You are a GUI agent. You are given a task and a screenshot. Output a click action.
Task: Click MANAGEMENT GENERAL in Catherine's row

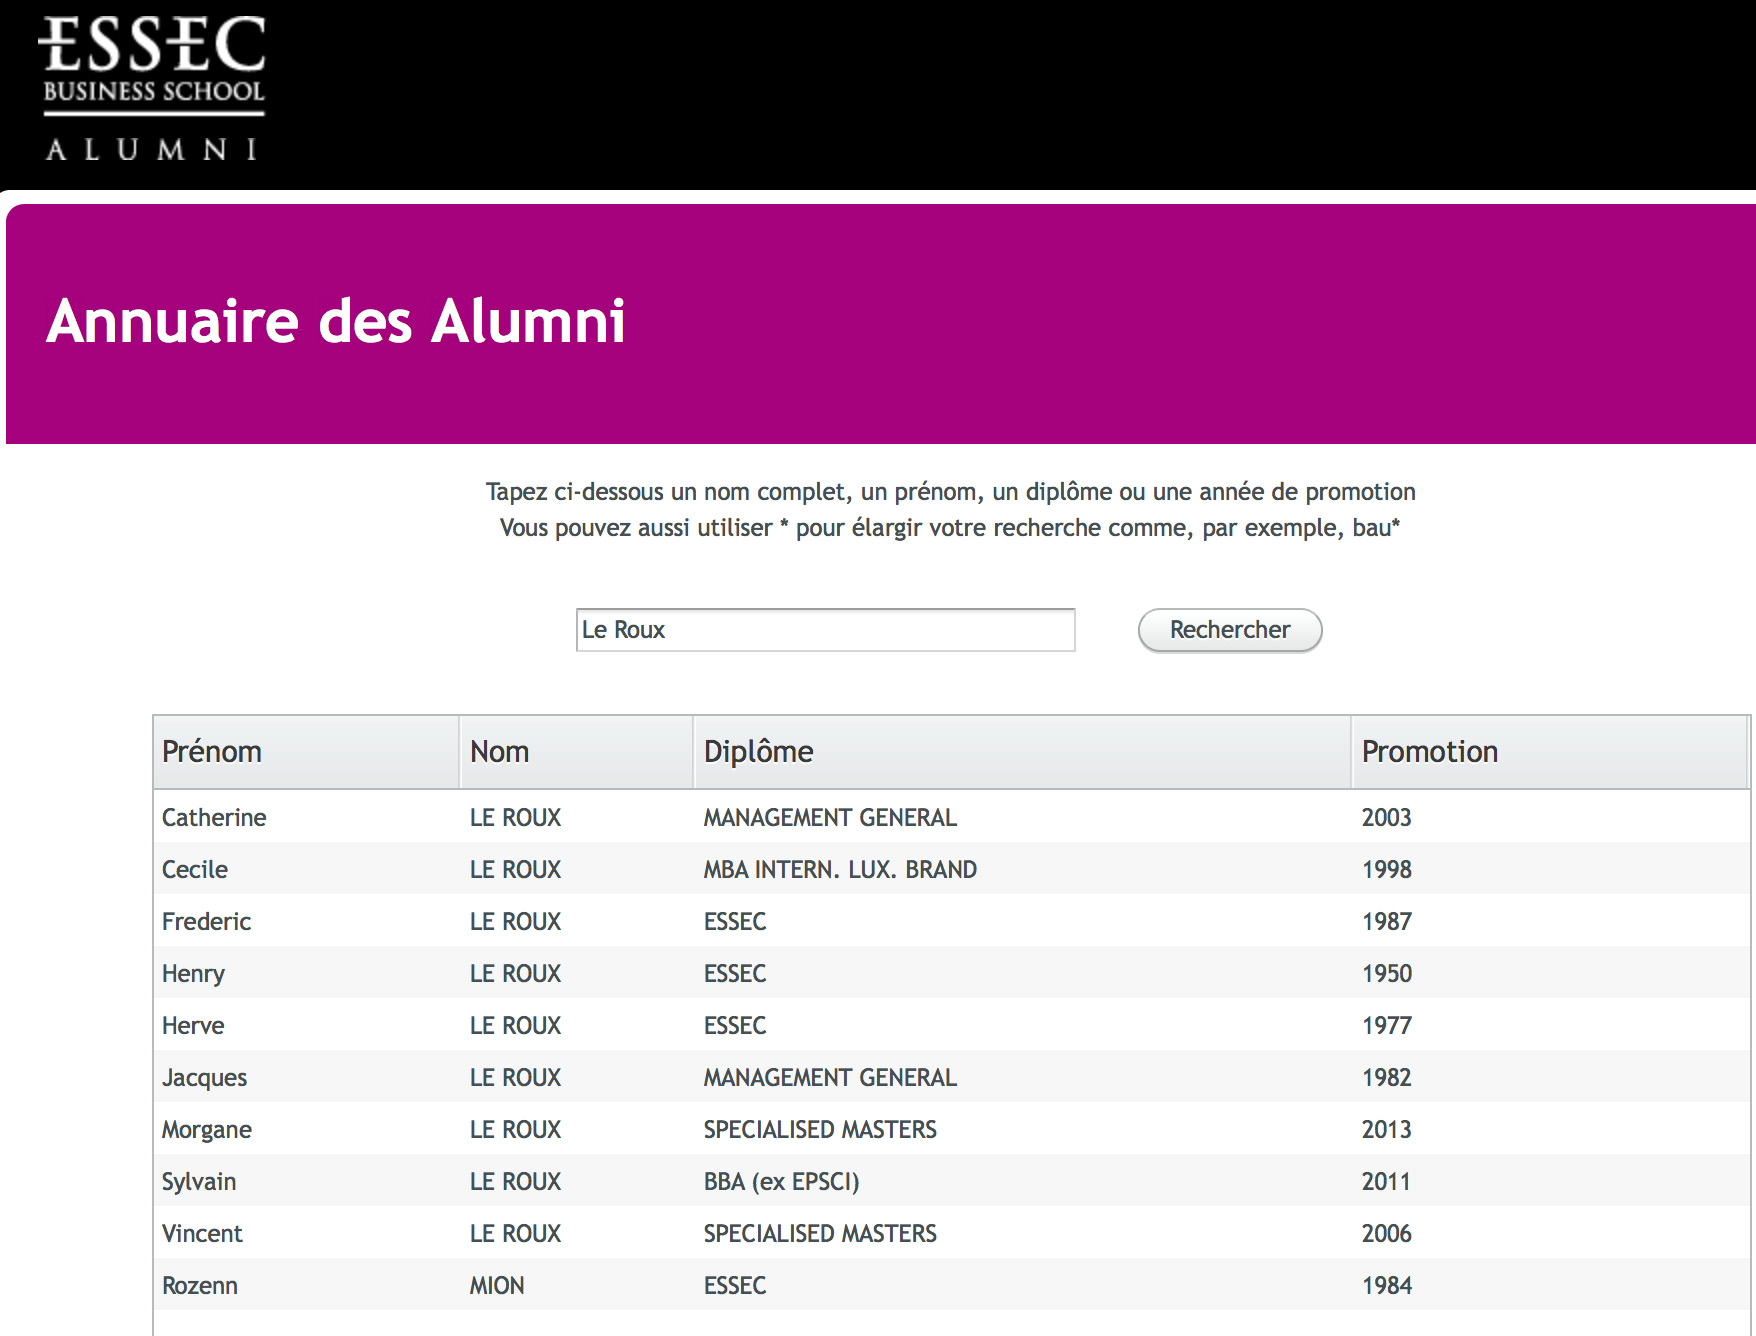pos(830,817)
